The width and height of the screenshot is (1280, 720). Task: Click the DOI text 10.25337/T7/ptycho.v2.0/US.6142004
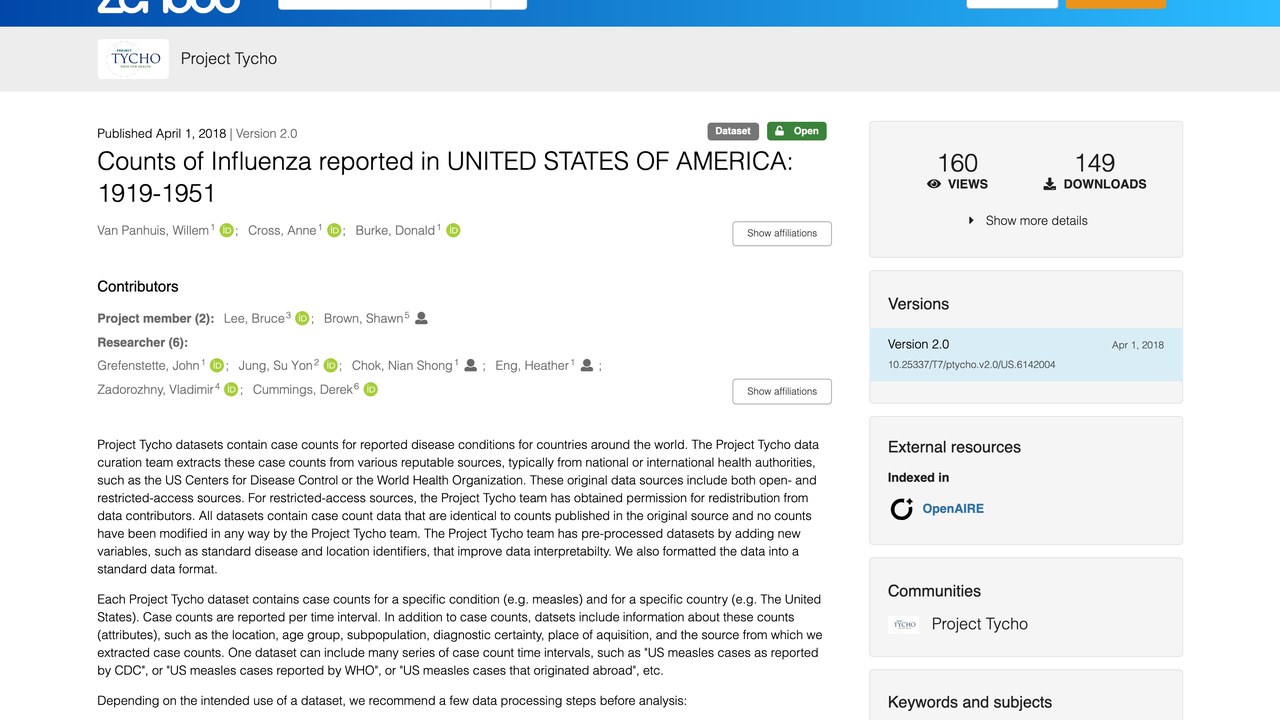click(x=971, y=365)
